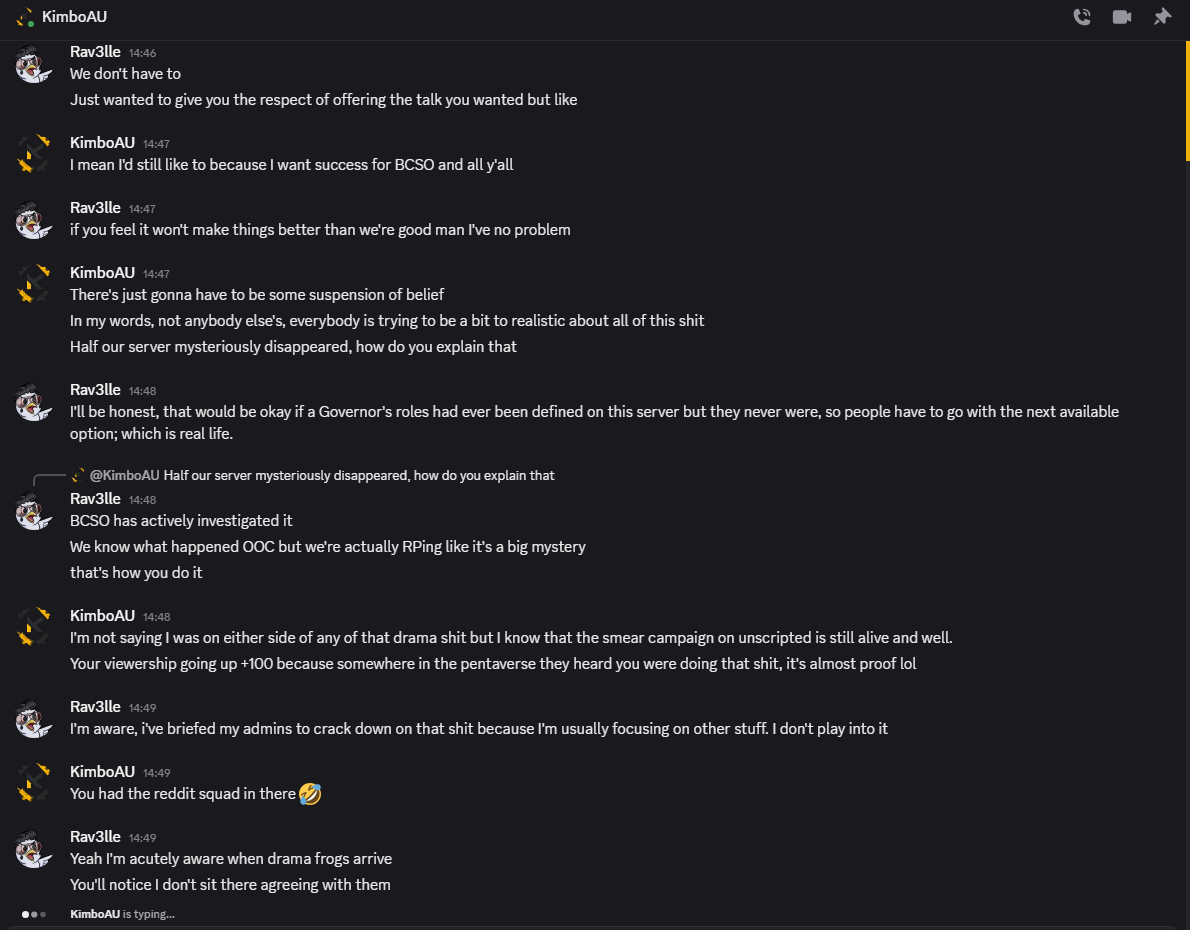The width and height of the screenshot is (1190, 930).
Task: Open Rav3lle's avatar beside "I'll be honest" message
Action: pos(34,402)
